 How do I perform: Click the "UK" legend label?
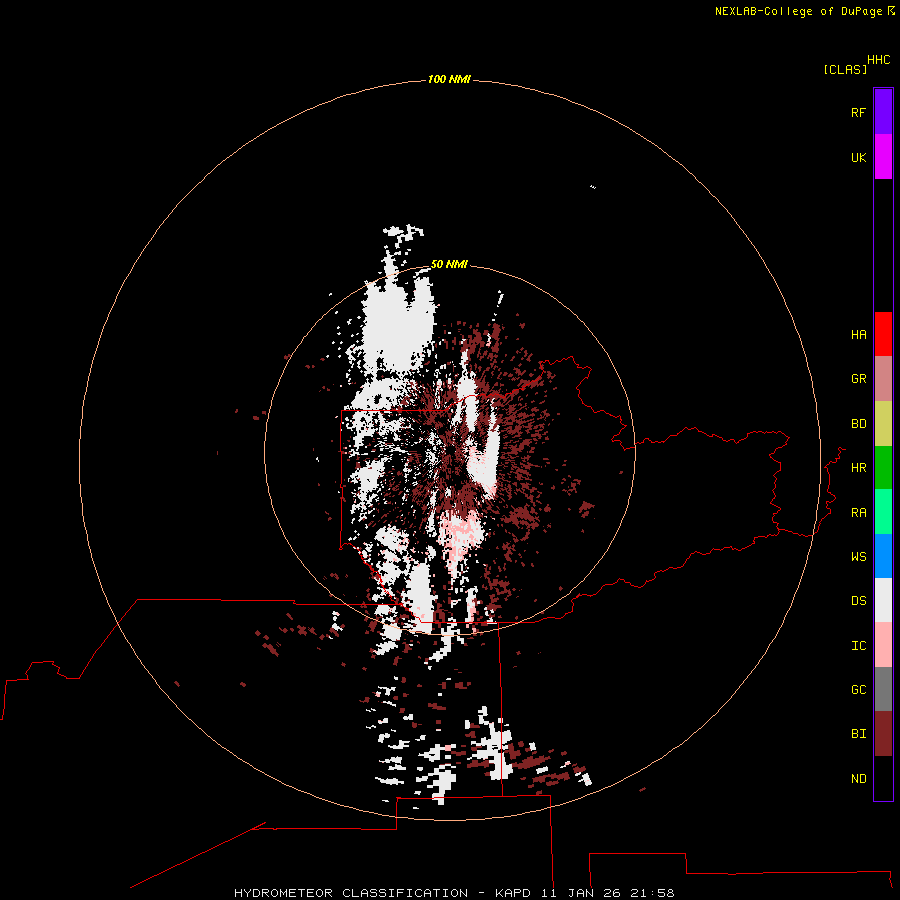tap(858, 157)
